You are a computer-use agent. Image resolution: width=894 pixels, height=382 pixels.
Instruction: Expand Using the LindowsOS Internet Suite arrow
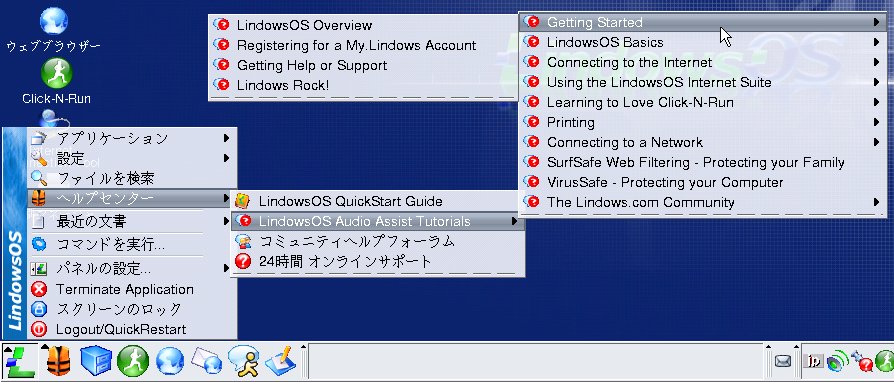pos(876,82)
